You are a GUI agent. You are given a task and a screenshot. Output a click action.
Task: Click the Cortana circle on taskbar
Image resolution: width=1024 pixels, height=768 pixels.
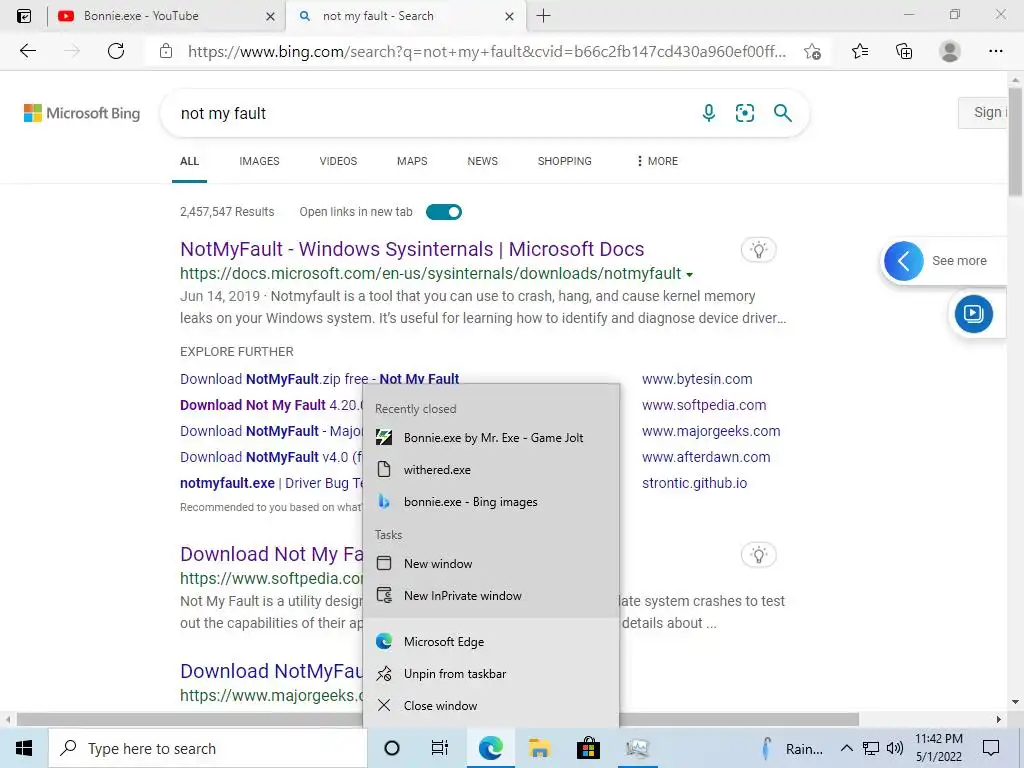392,748
